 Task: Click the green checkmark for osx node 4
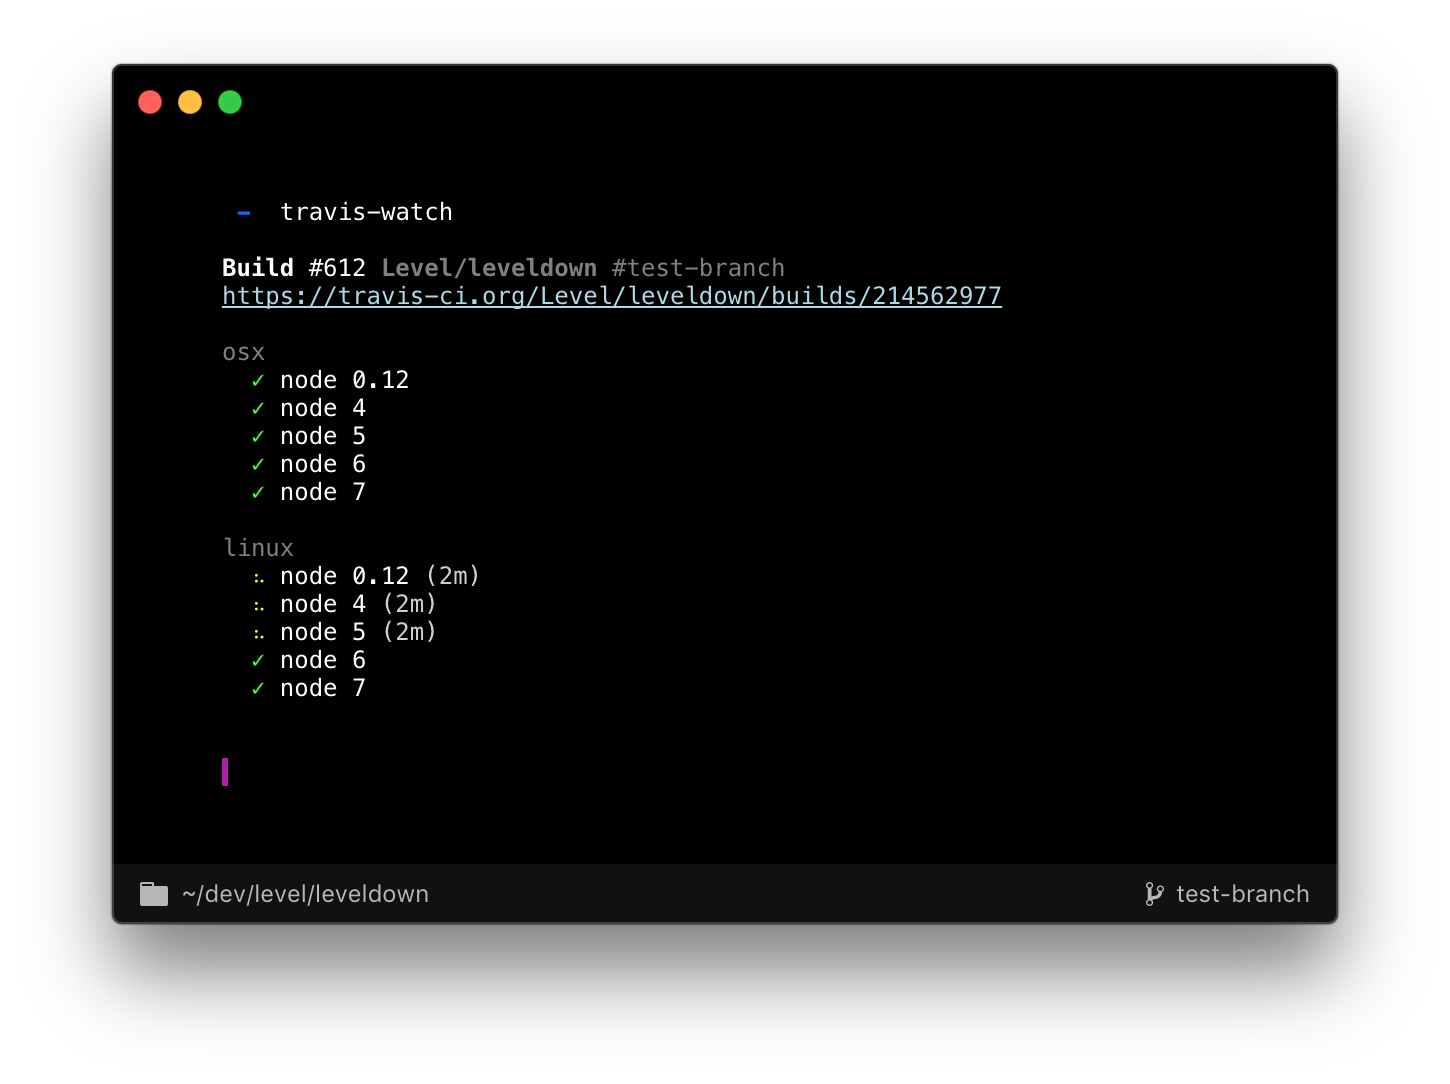click(258, 409)
